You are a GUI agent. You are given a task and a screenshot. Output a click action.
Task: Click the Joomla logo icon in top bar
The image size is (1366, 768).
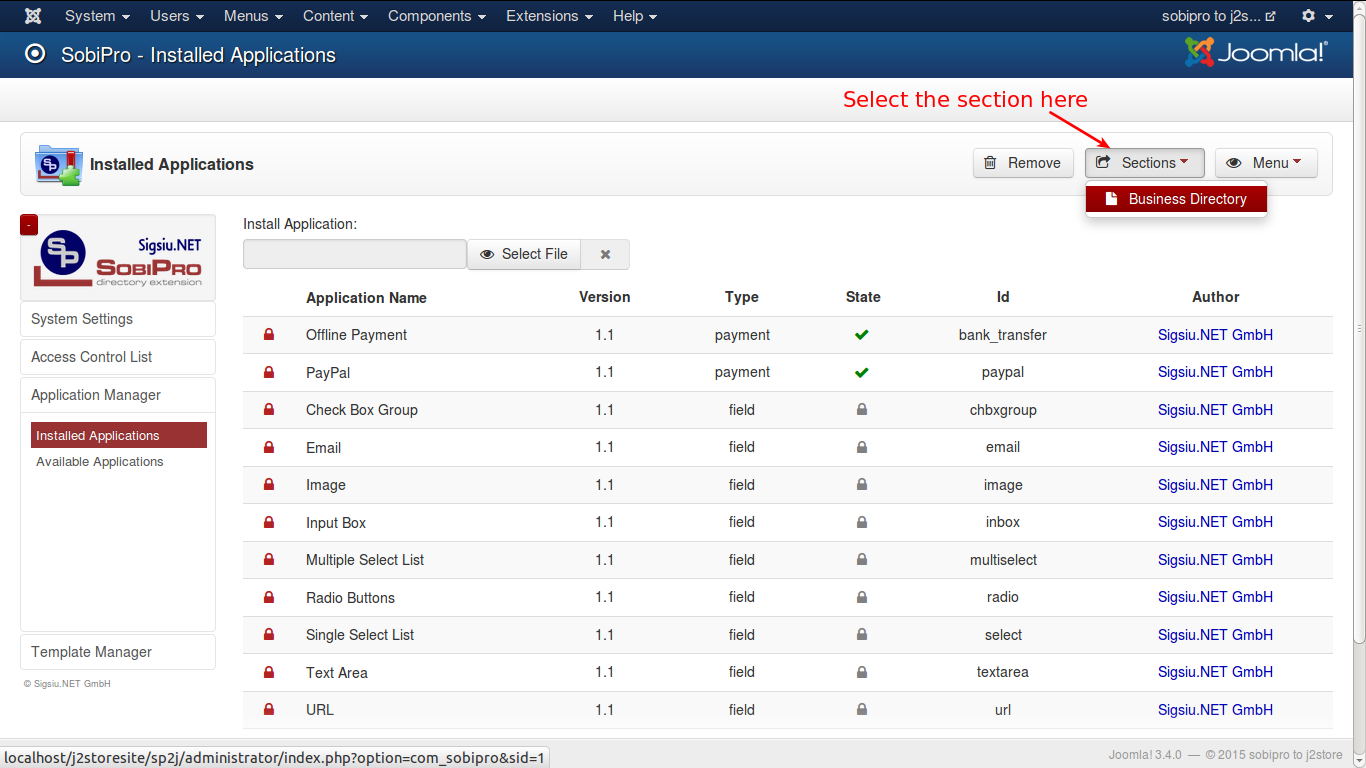[33, 16]
